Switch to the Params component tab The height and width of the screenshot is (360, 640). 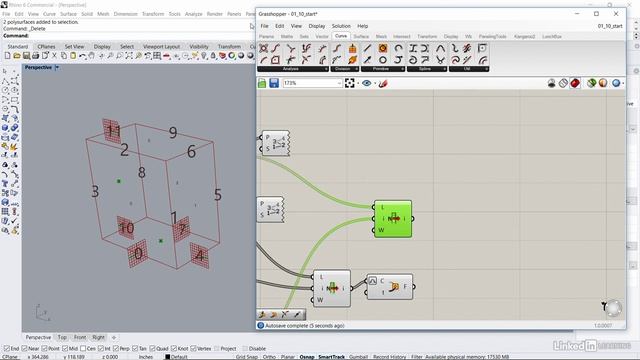[267, 36]
